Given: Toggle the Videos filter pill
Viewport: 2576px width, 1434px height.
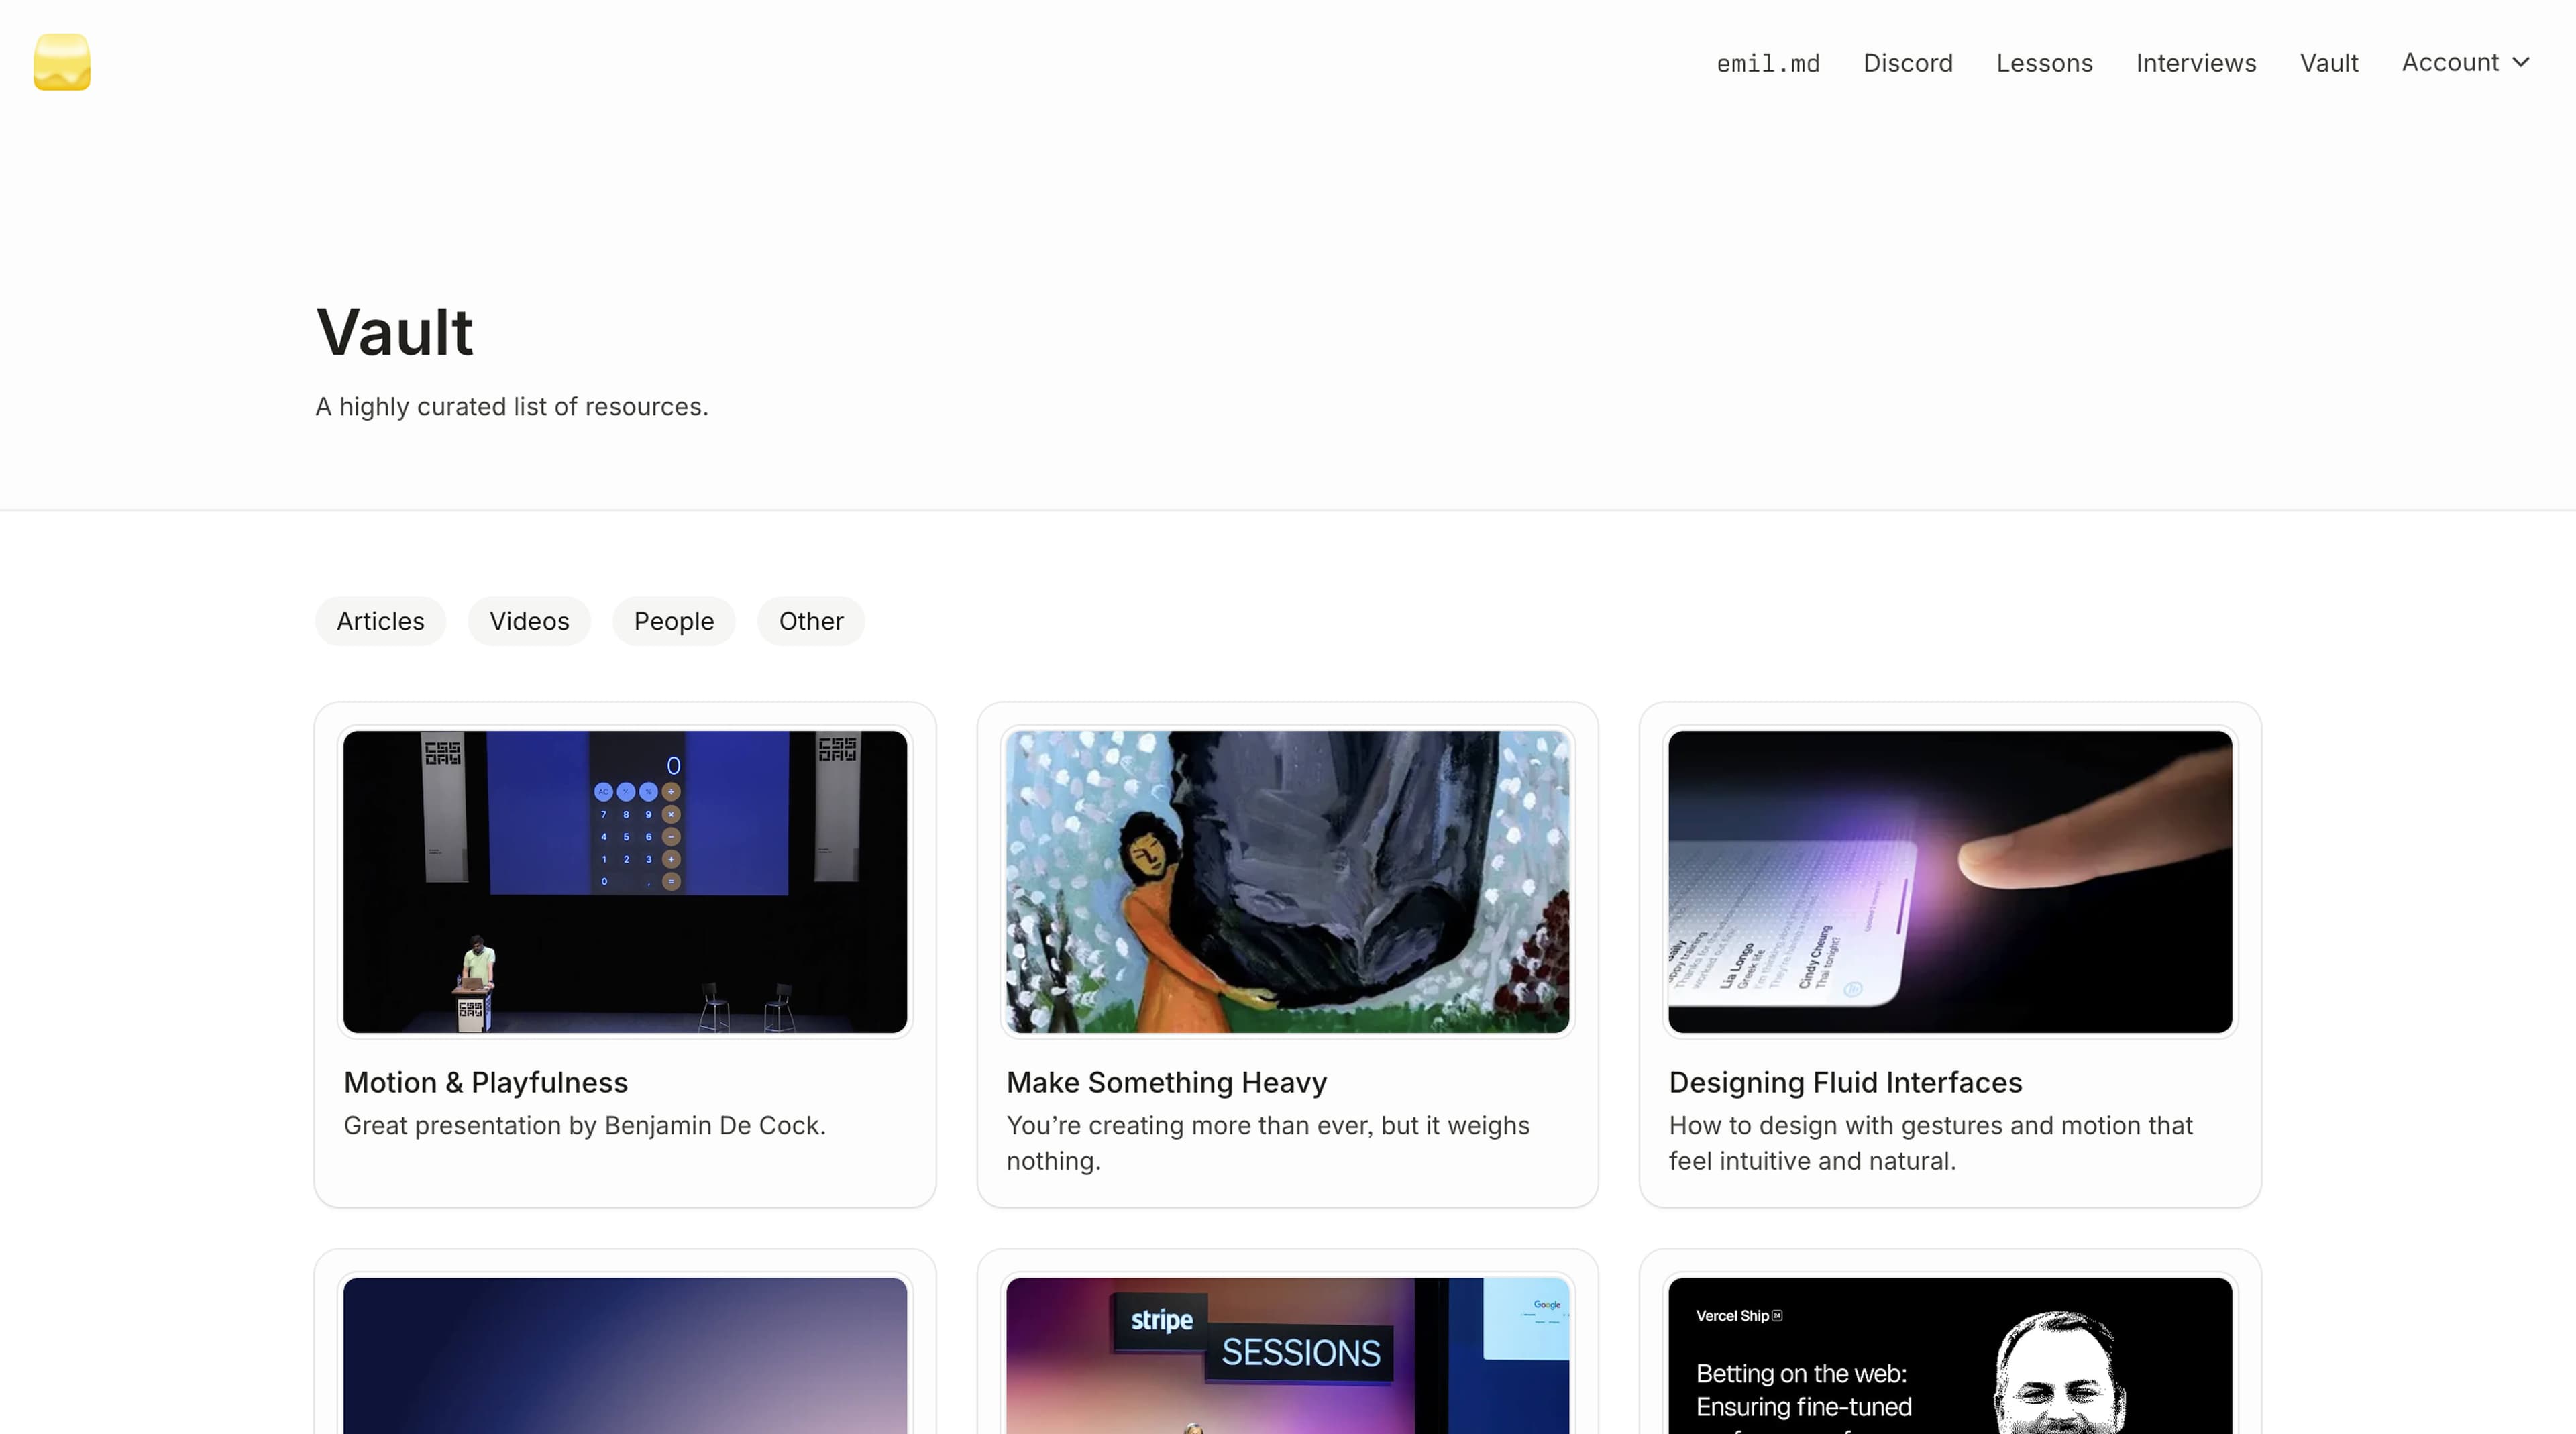Looking at the screenshot, I should tap(529, 621).
